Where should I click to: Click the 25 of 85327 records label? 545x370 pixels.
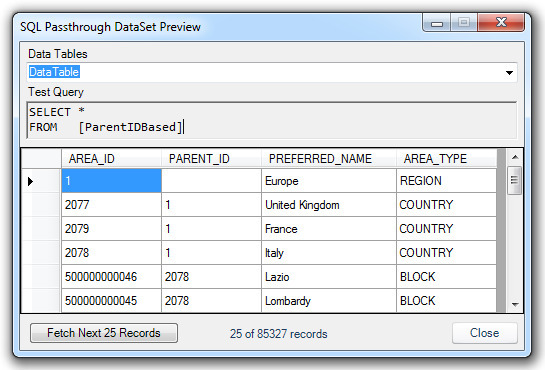278,334
